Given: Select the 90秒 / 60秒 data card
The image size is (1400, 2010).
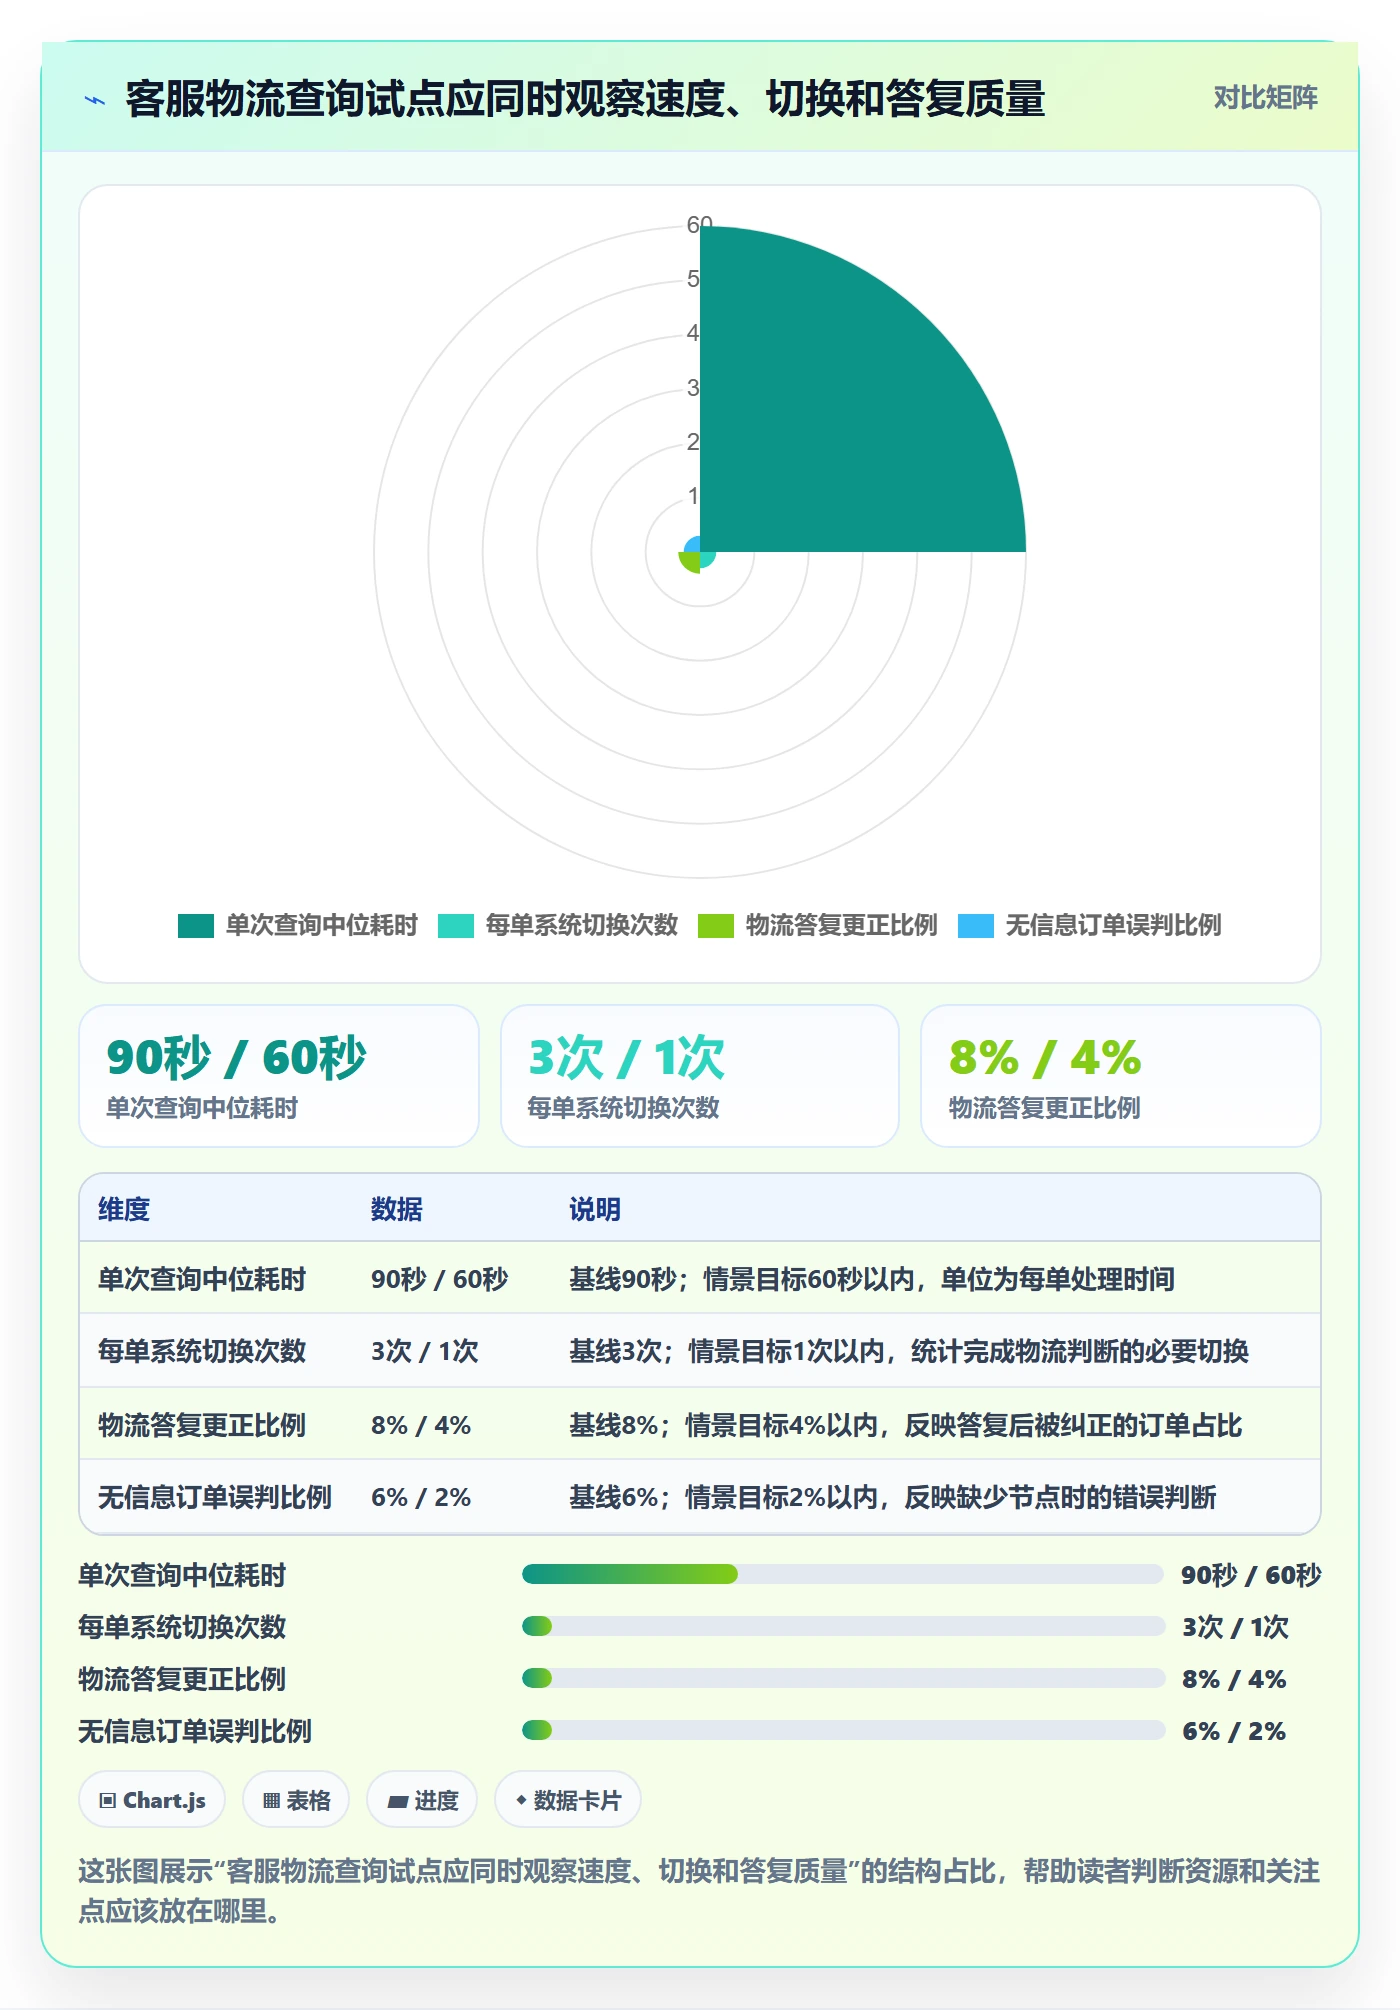Looking at the screenshot, I should [279, 1076].
